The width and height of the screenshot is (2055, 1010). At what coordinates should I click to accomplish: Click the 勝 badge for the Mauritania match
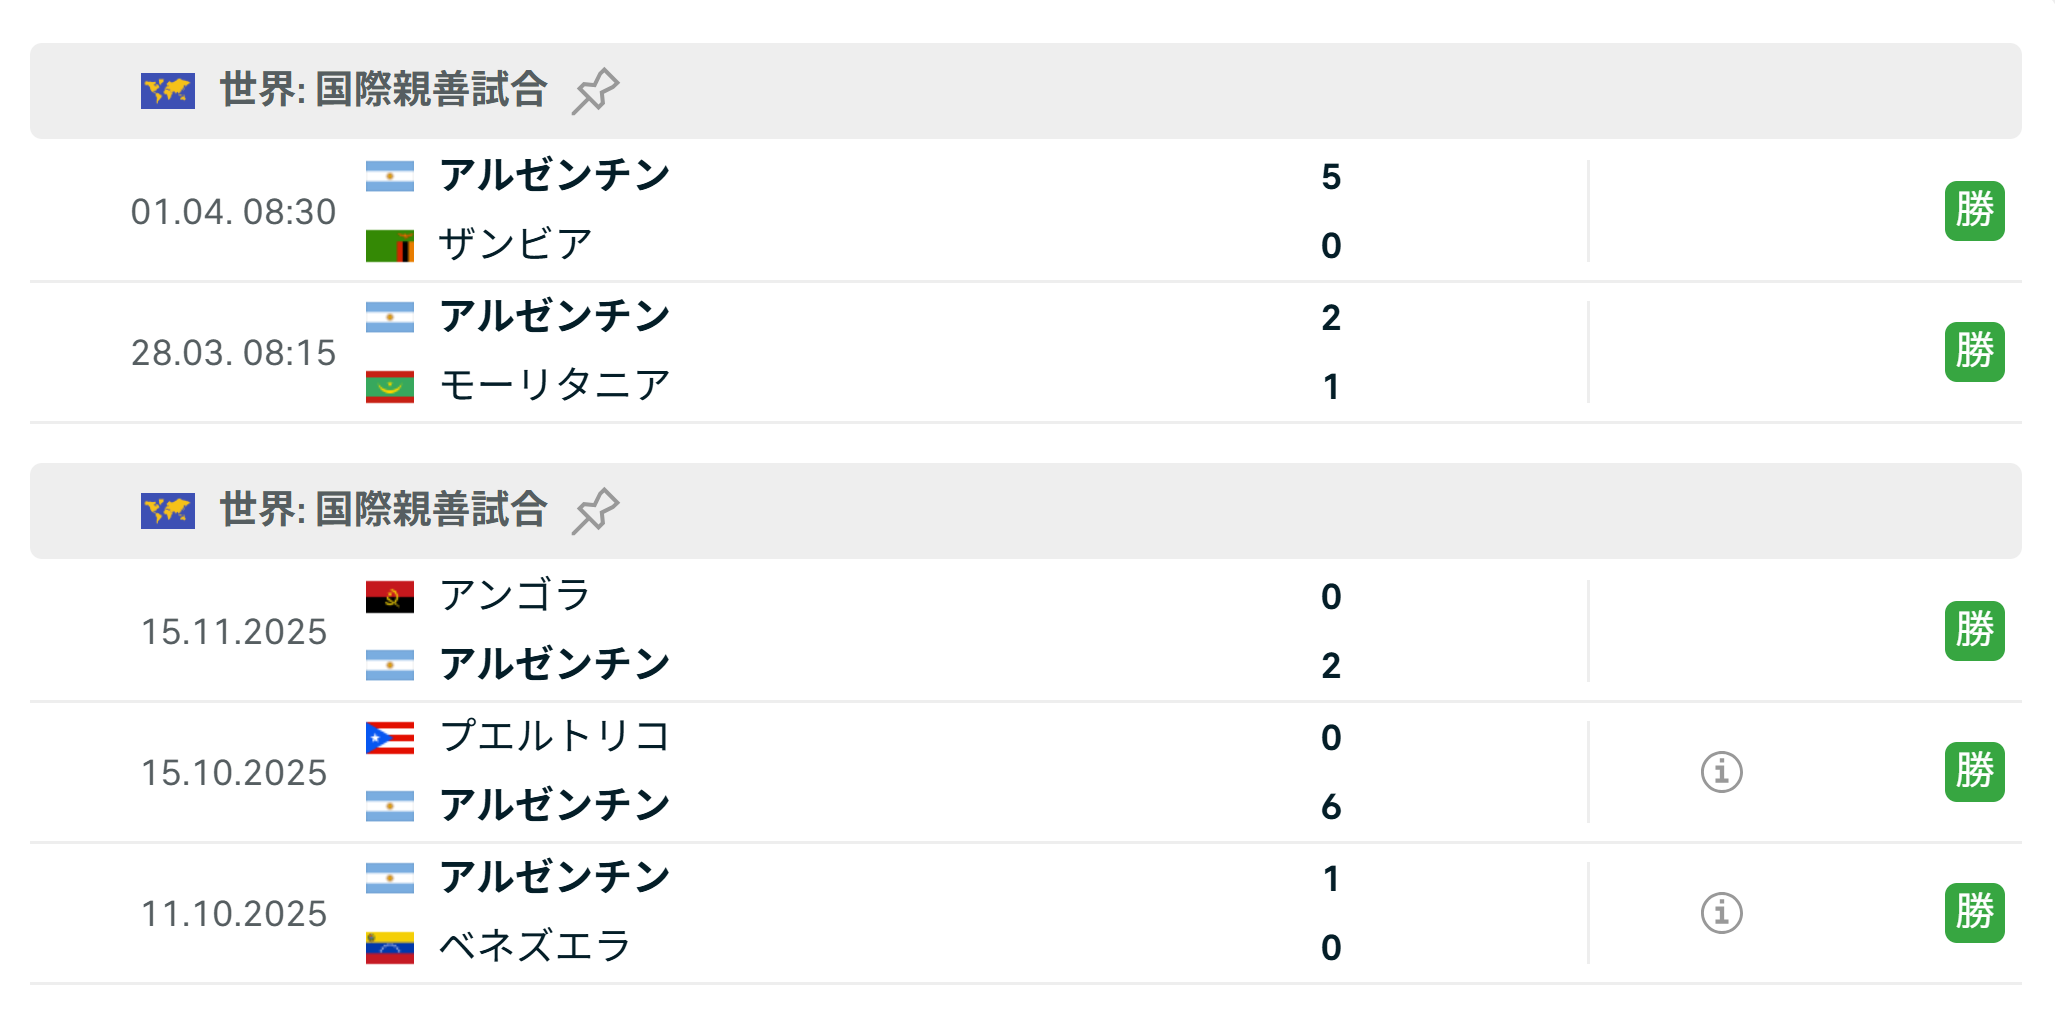point(1974,352)
